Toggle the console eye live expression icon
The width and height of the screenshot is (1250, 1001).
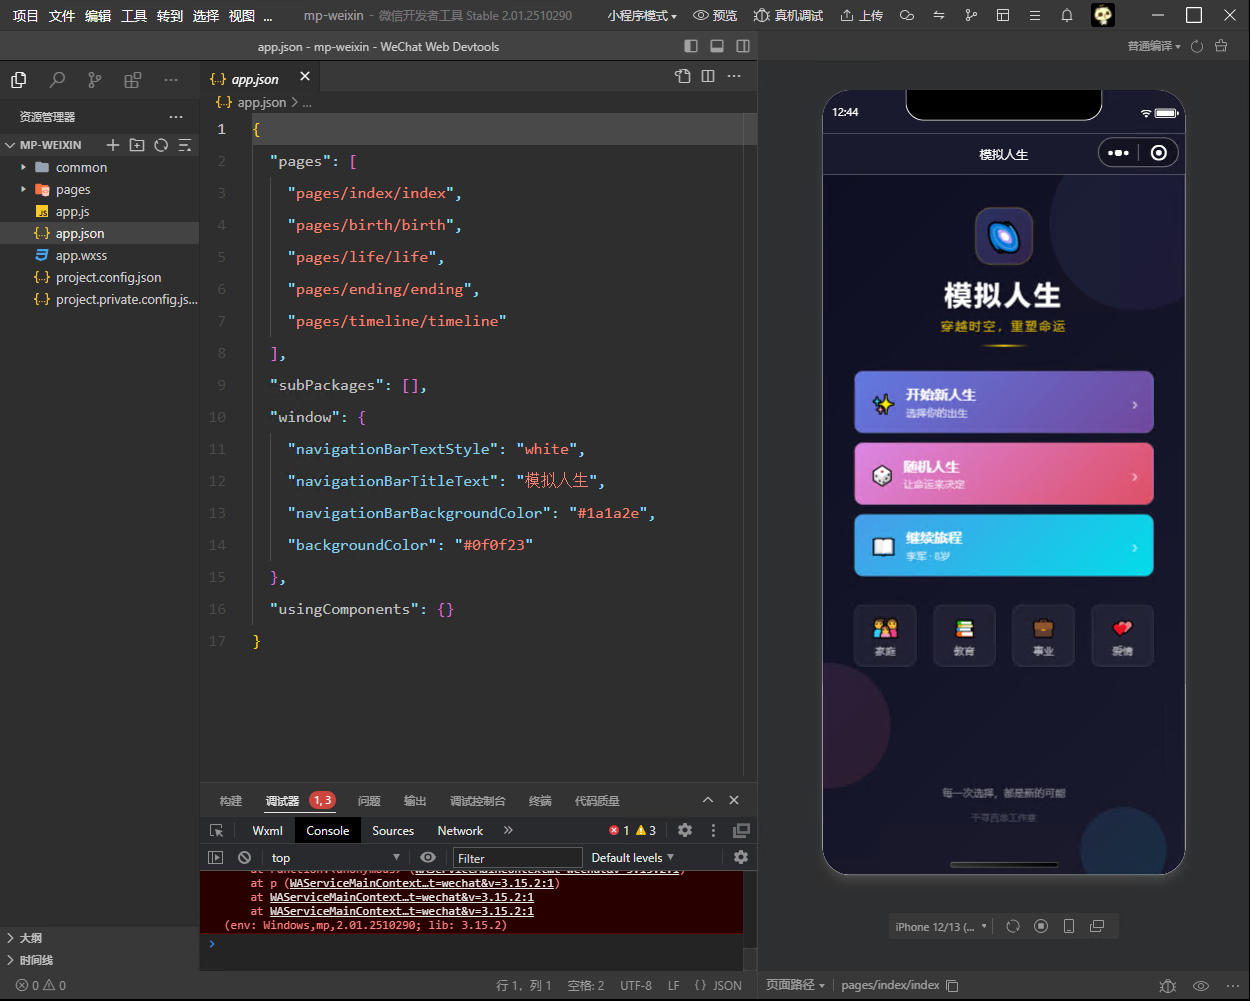coord(428,858)
